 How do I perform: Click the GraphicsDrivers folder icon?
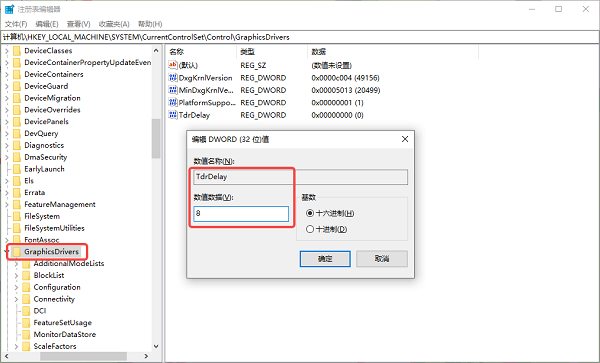(16, 252)
